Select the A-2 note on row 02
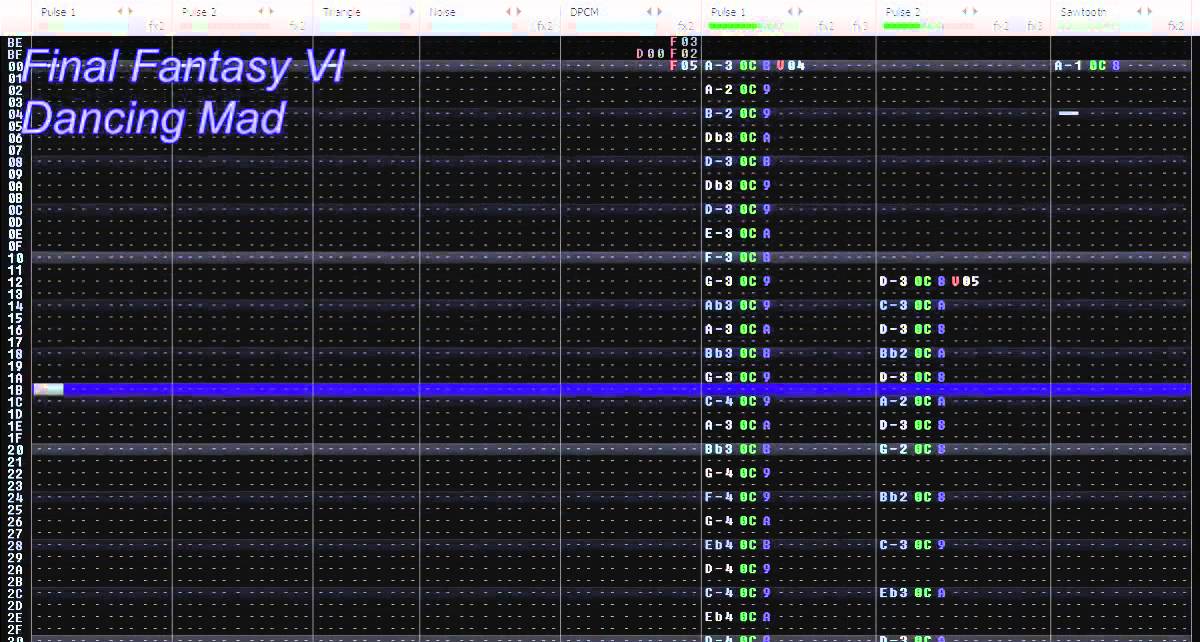The image size is (1200, 642). [719, 89]
